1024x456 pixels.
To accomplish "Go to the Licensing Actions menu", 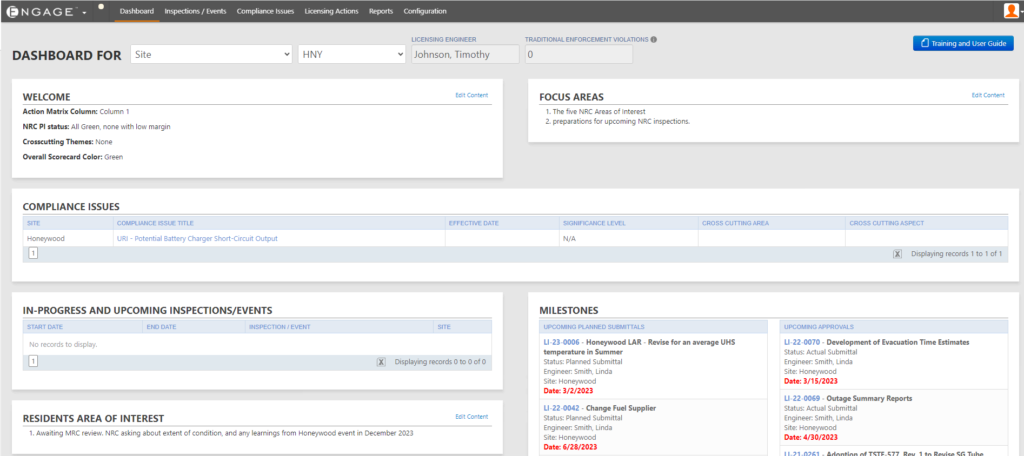I will click(x=331, y=11).
